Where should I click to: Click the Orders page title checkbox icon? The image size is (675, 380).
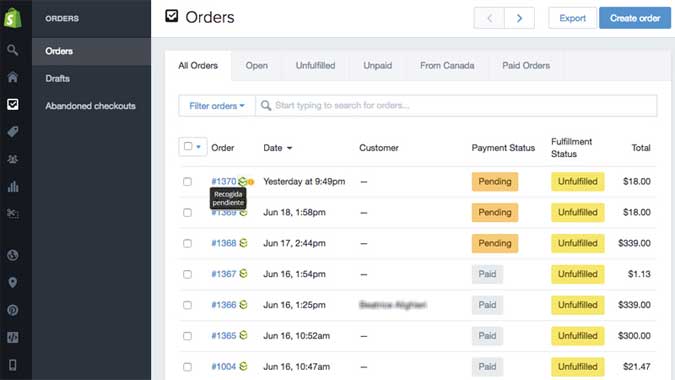(x=171, y=16)
